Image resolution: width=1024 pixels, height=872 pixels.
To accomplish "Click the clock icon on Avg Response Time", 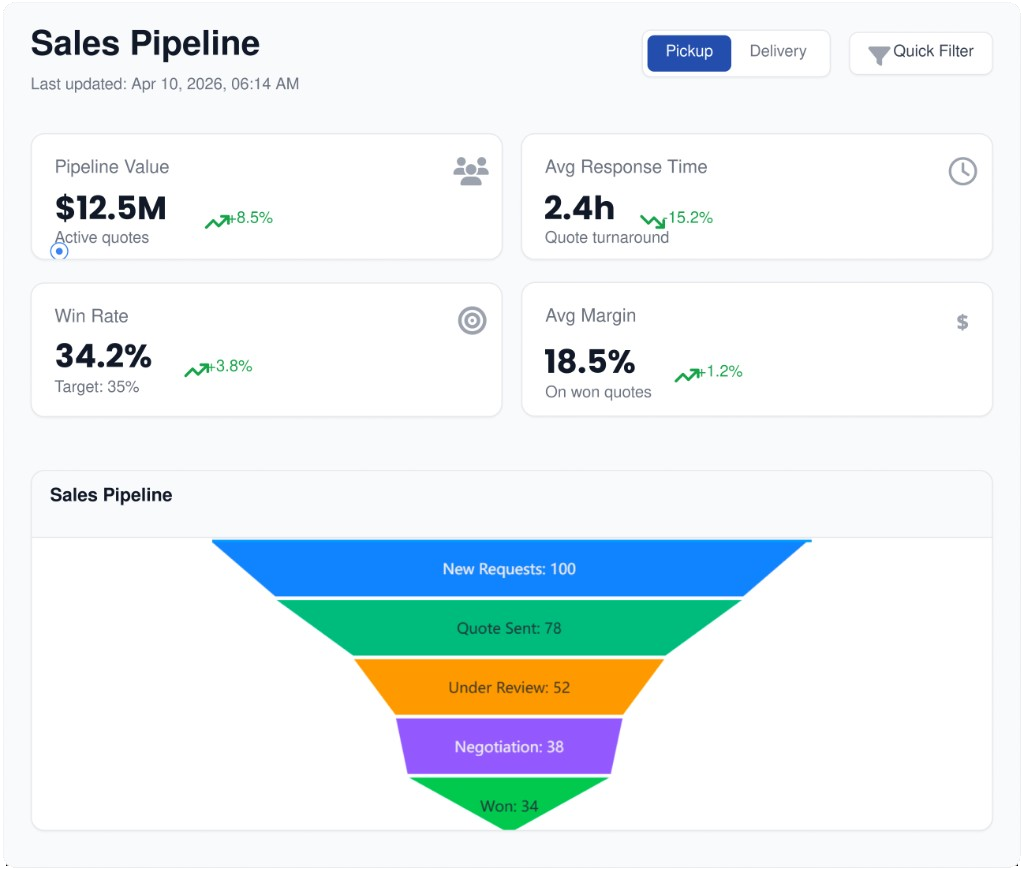I will (963, 171).
